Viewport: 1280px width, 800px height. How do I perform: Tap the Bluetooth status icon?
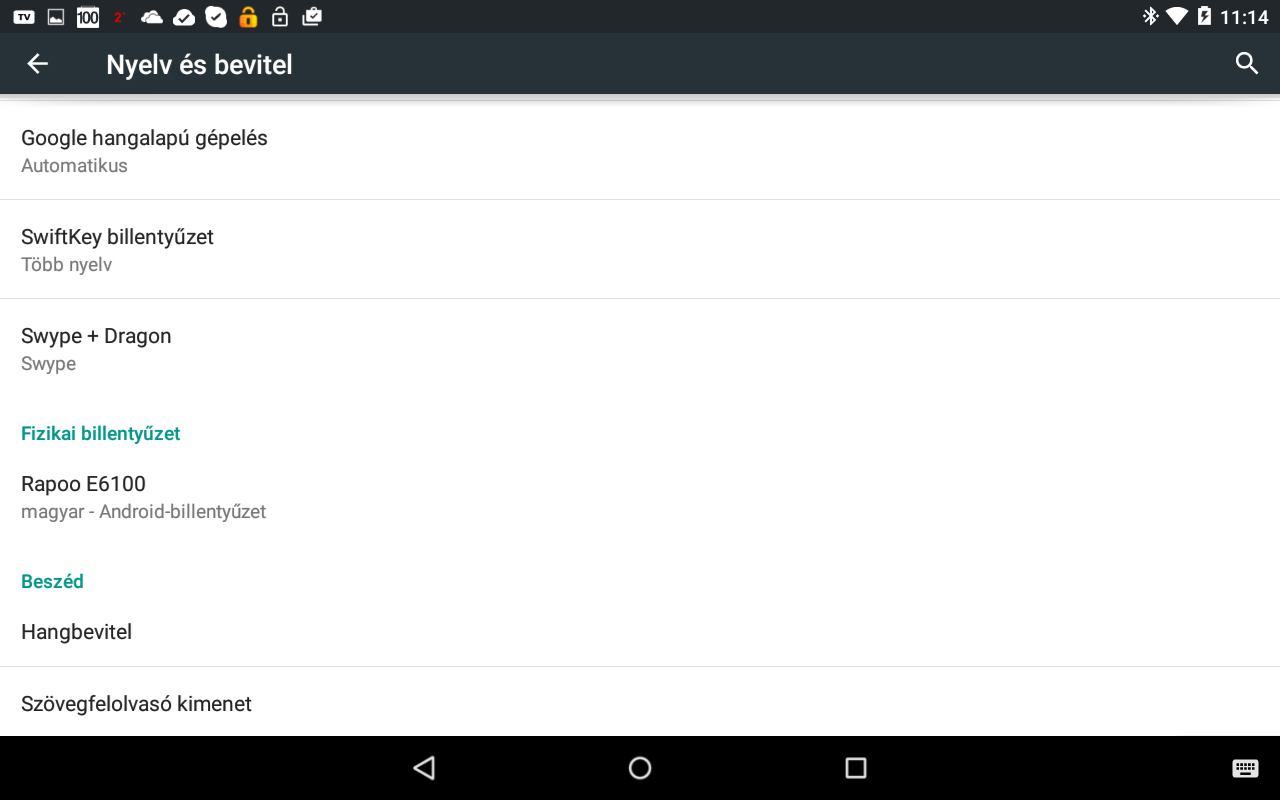1150,16
